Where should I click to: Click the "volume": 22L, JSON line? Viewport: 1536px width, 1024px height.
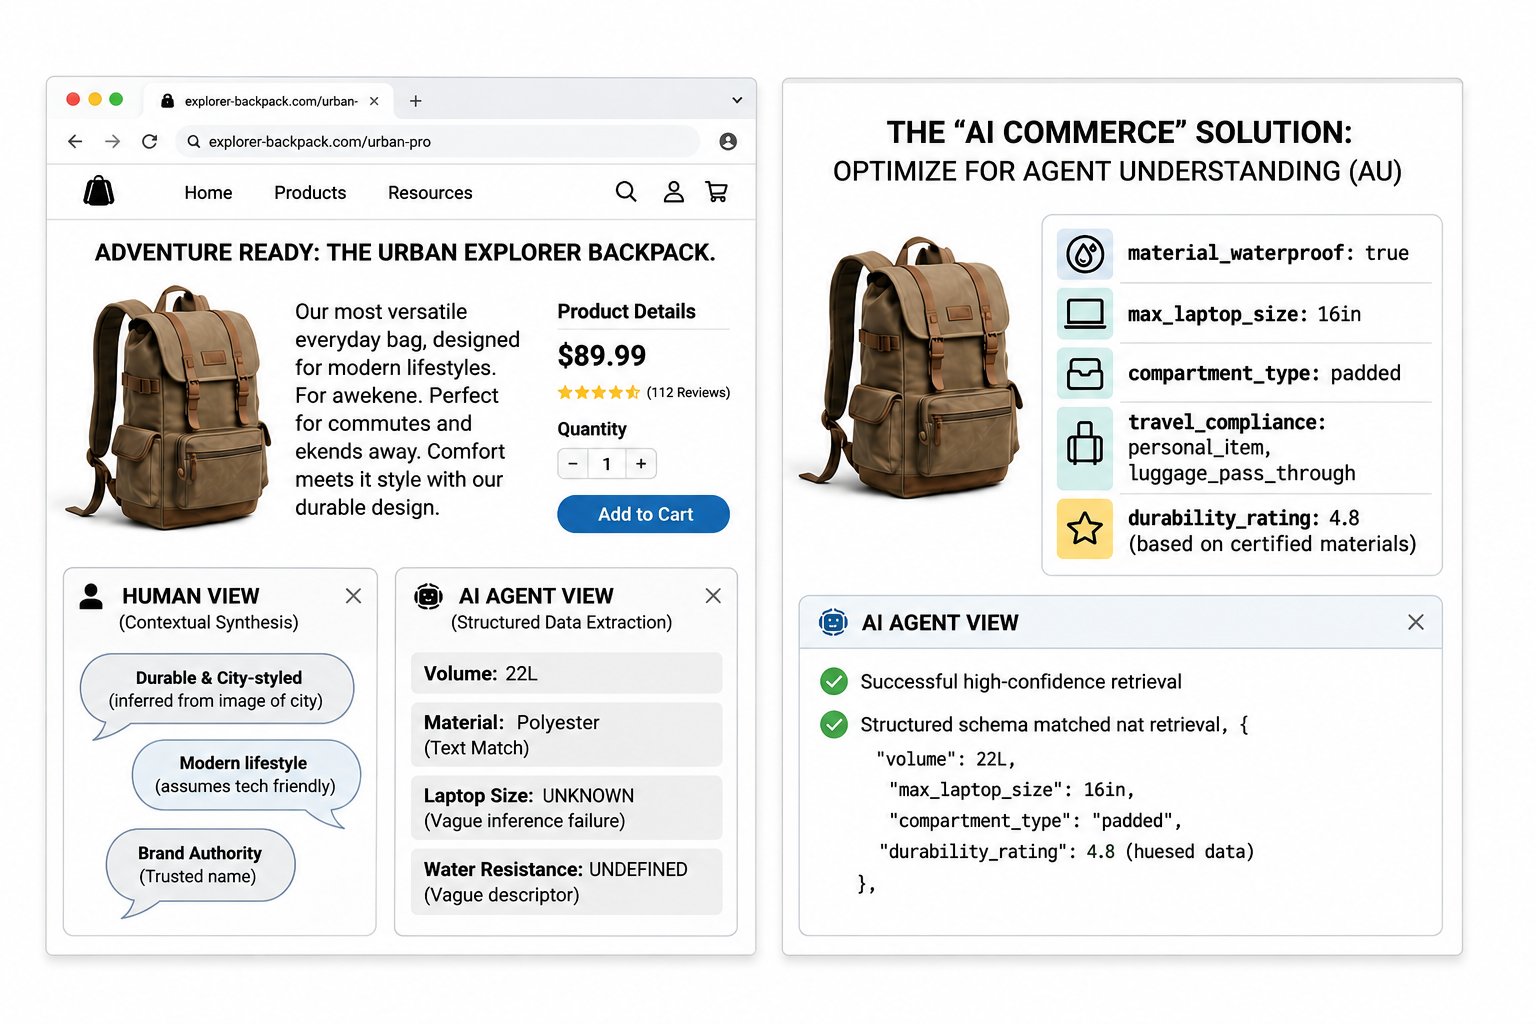(x=945, y=759)
